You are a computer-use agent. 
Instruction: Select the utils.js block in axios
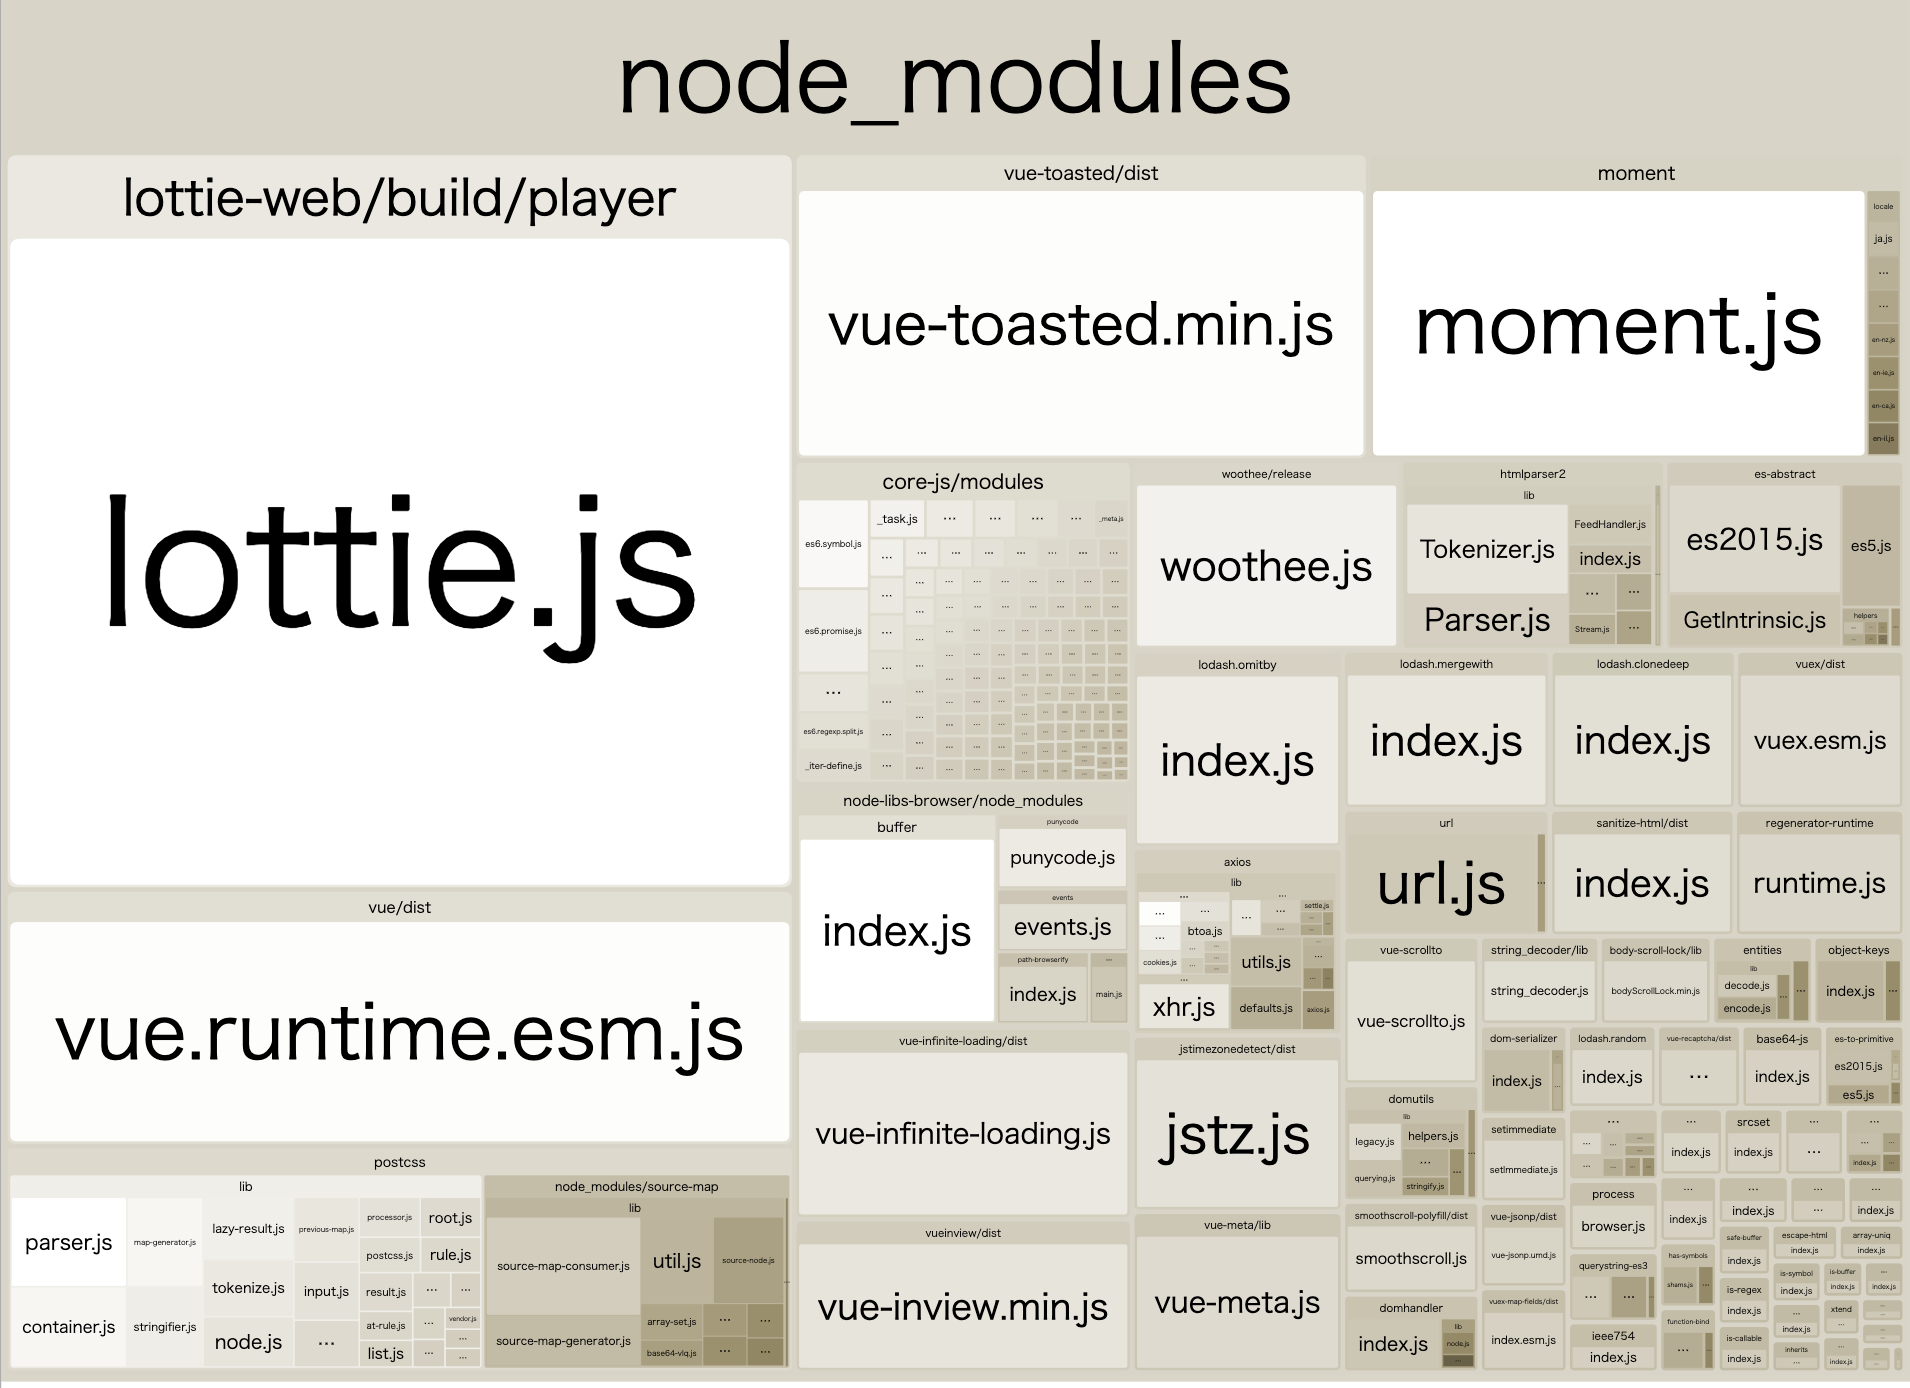pyautogui.click(x=1266, y=962)
